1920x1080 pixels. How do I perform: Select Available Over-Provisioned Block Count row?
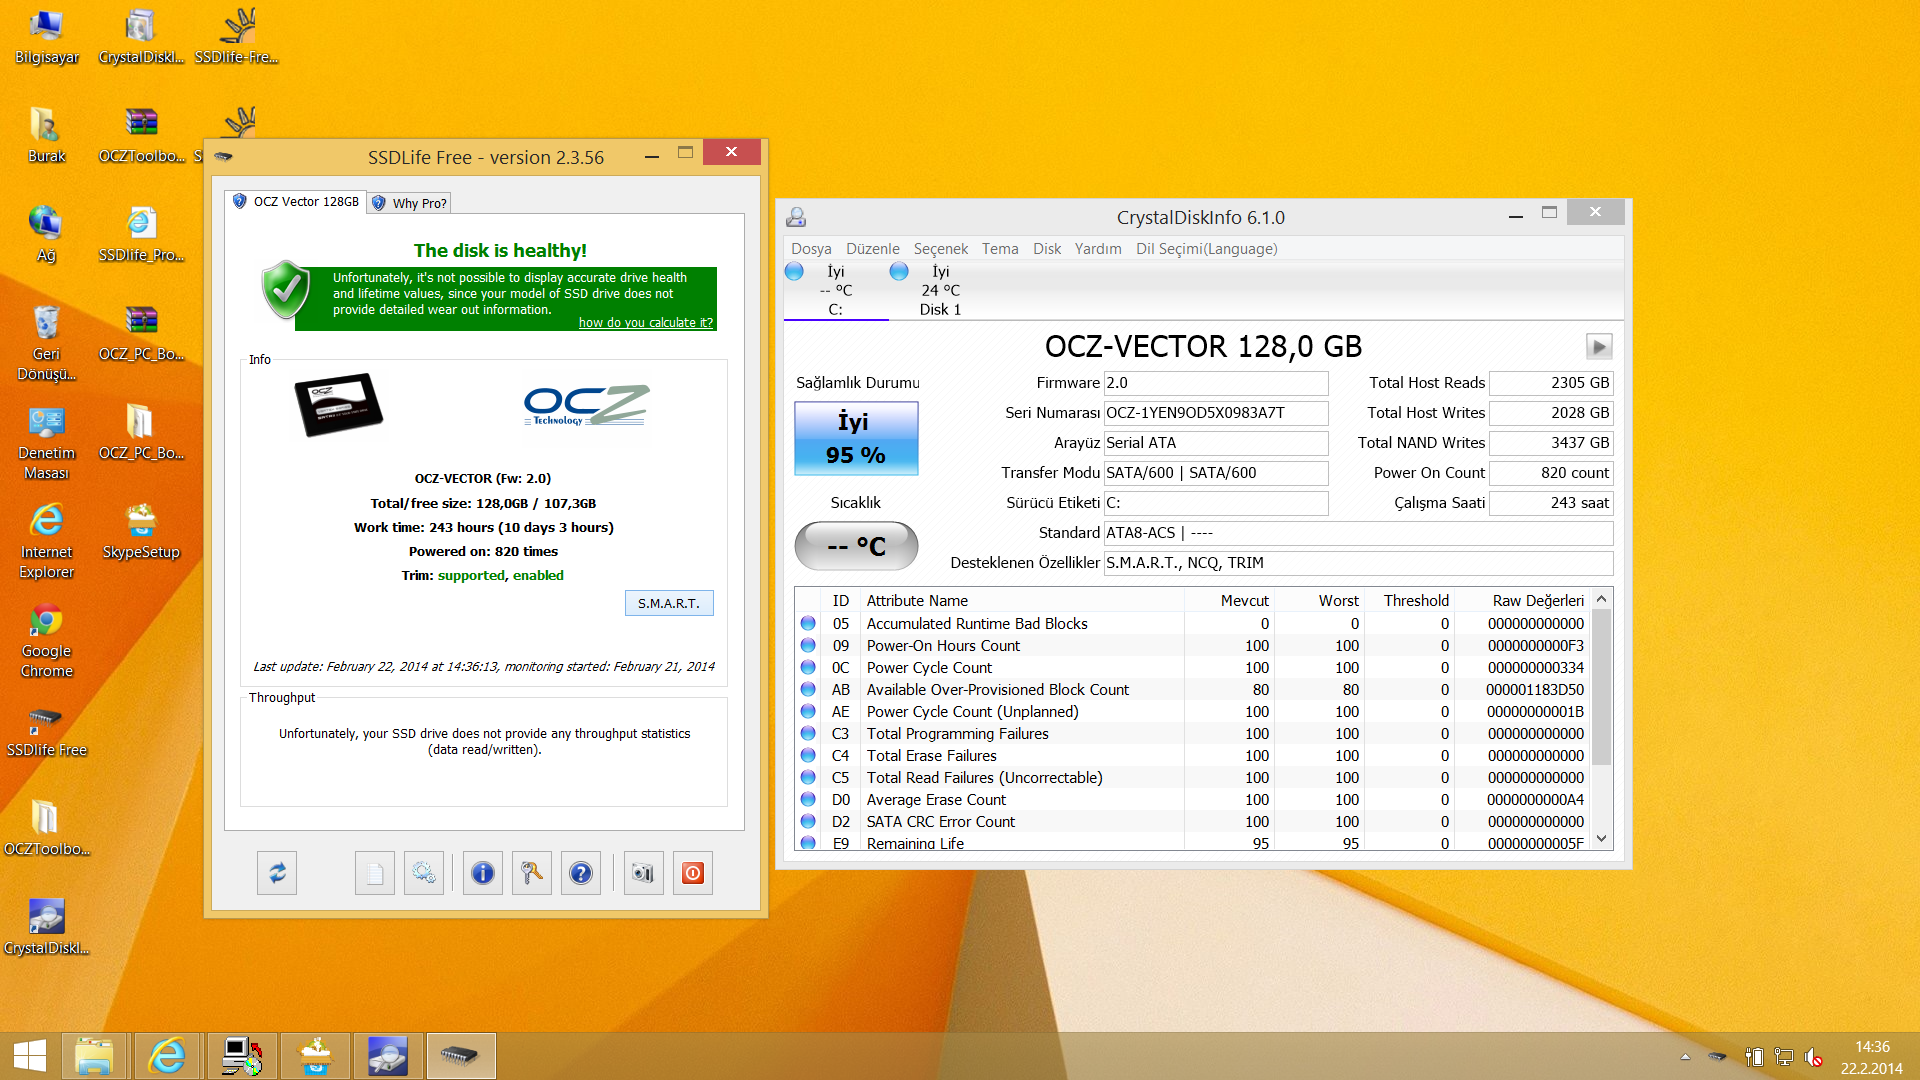point(1193,690)
